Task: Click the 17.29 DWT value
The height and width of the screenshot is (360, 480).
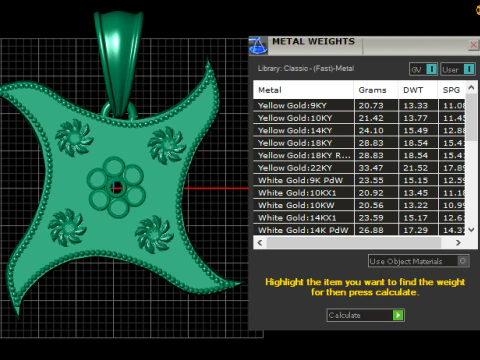Action: tap(415, 230)
